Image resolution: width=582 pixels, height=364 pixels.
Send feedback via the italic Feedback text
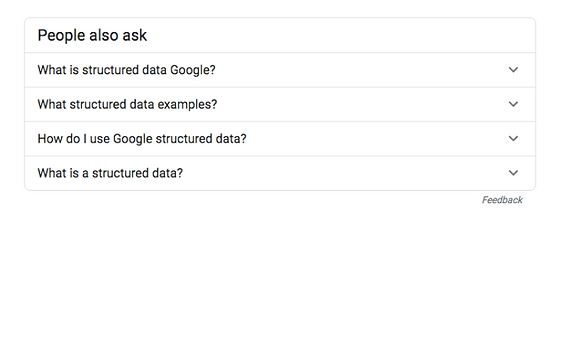[502, 200]
